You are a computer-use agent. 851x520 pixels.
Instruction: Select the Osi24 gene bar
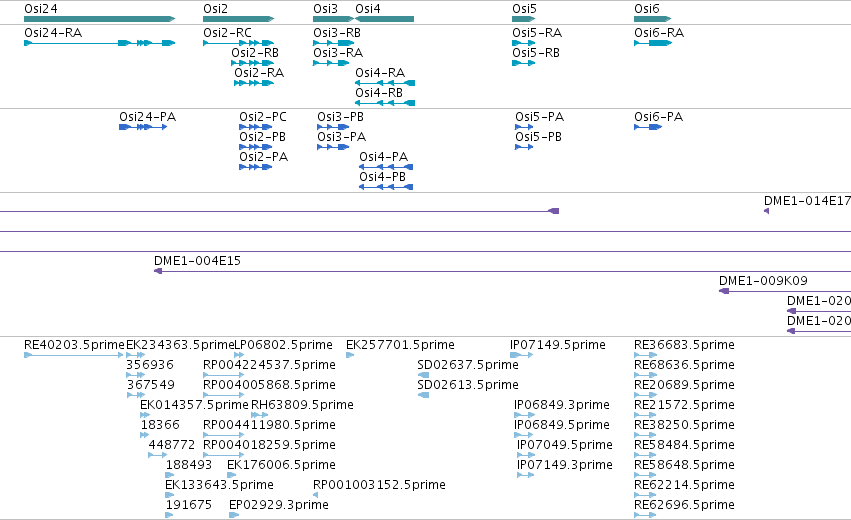[x=99, y=19]
